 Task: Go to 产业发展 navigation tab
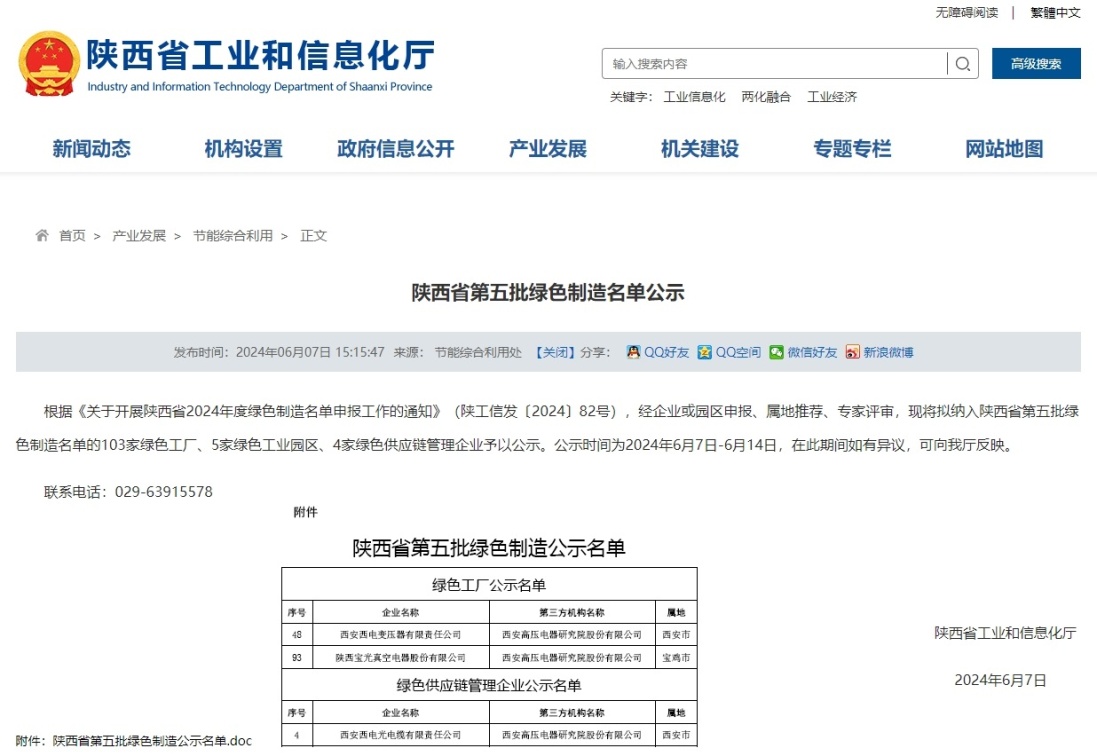tap(547, 149)
